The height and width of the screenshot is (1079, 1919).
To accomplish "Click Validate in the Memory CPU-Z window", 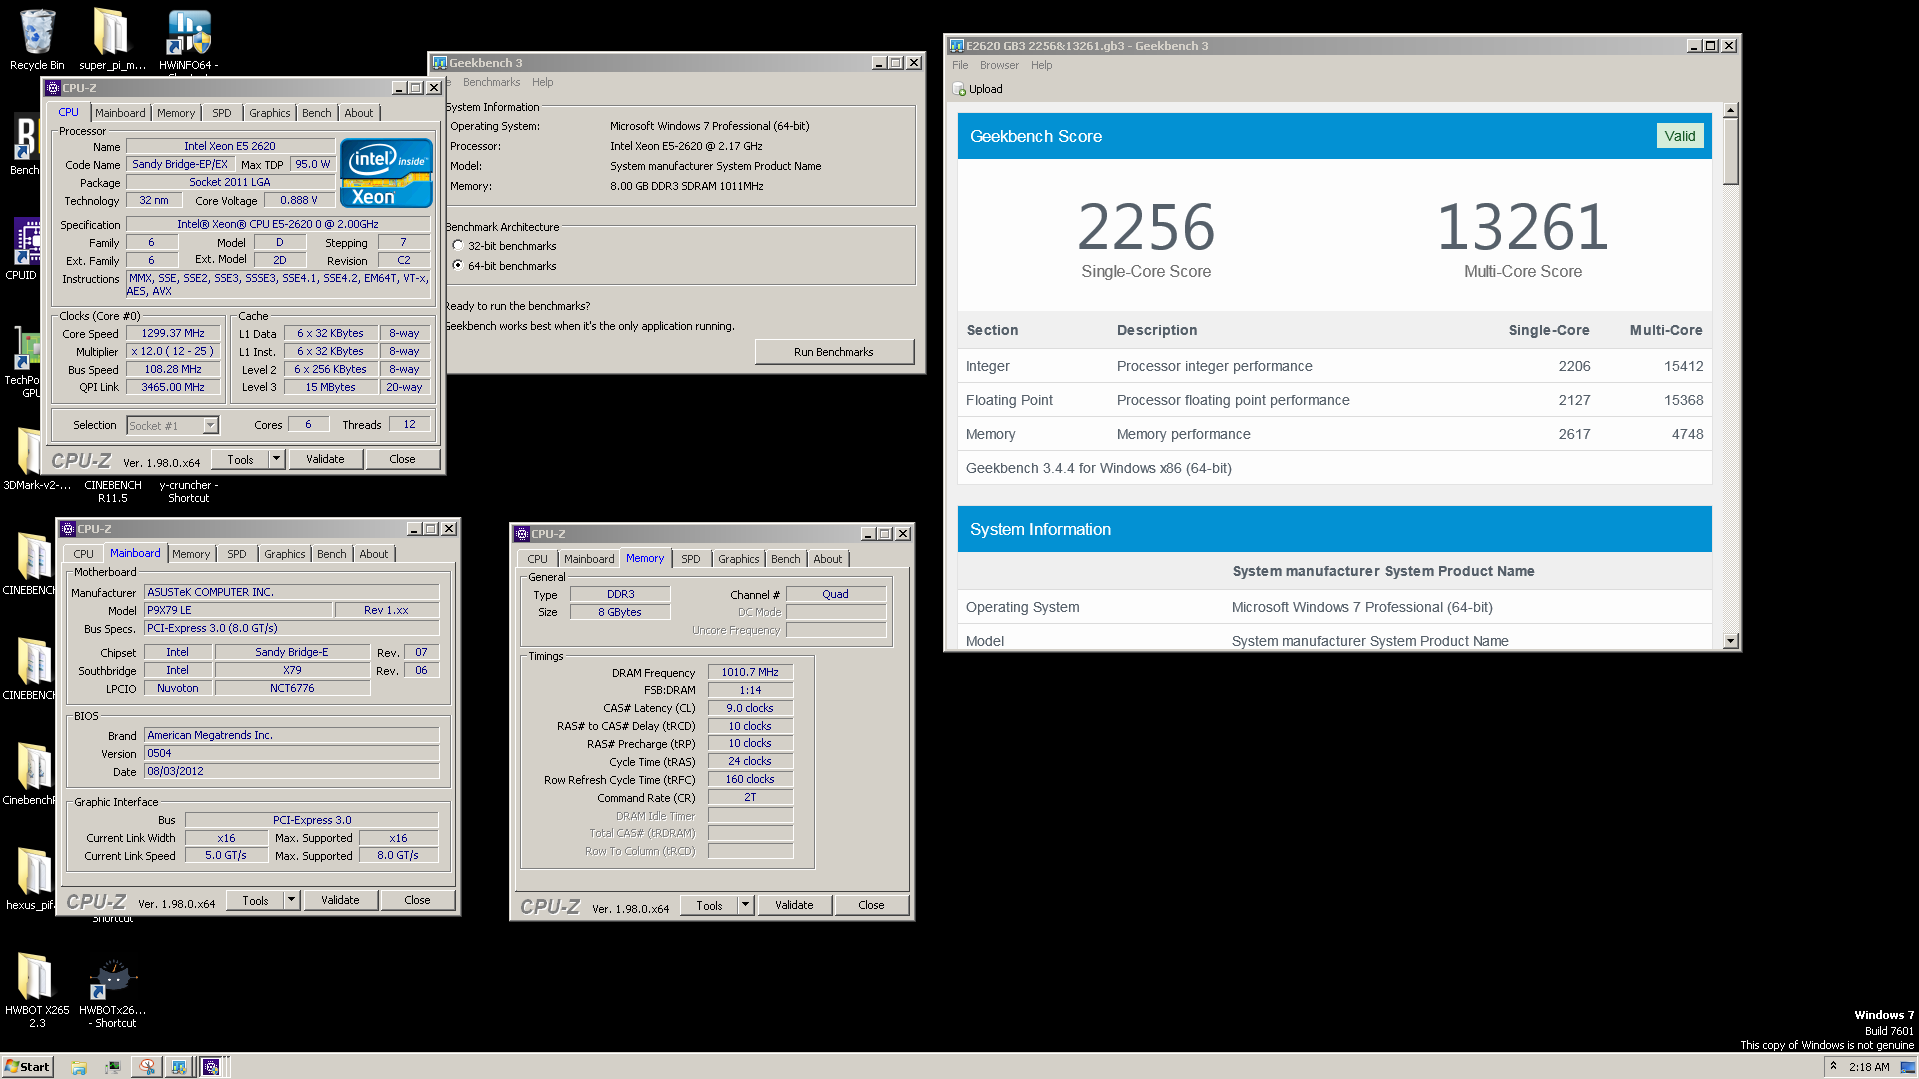I will pyautogui.click(x=794, y=906).
